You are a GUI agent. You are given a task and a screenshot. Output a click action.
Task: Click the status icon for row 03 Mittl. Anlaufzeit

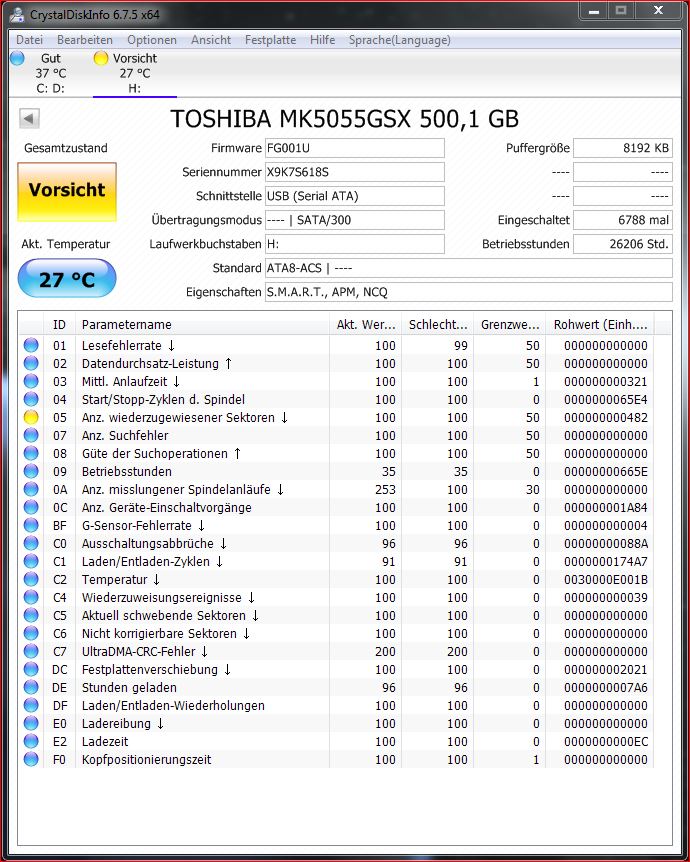pos(31,382)
